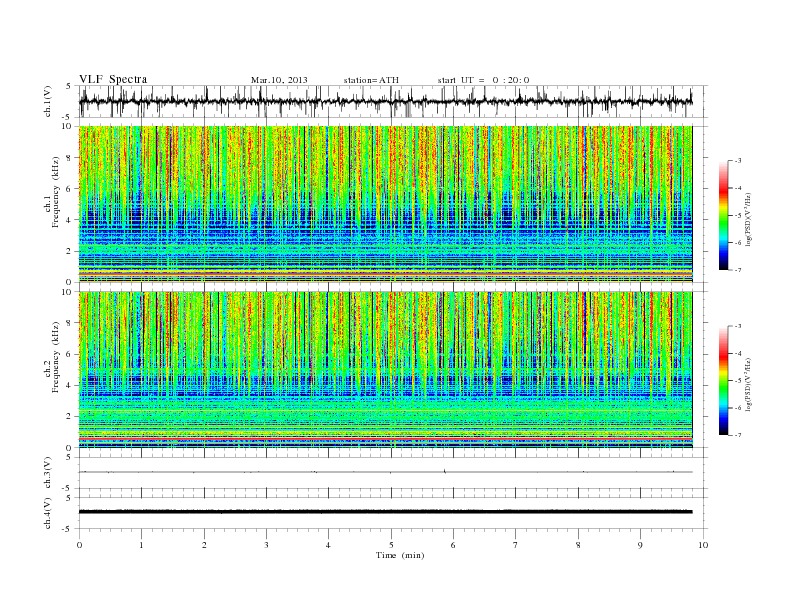Click time axis tick label "6"
The width and height of the screenshot is (792, 612).
454,545
